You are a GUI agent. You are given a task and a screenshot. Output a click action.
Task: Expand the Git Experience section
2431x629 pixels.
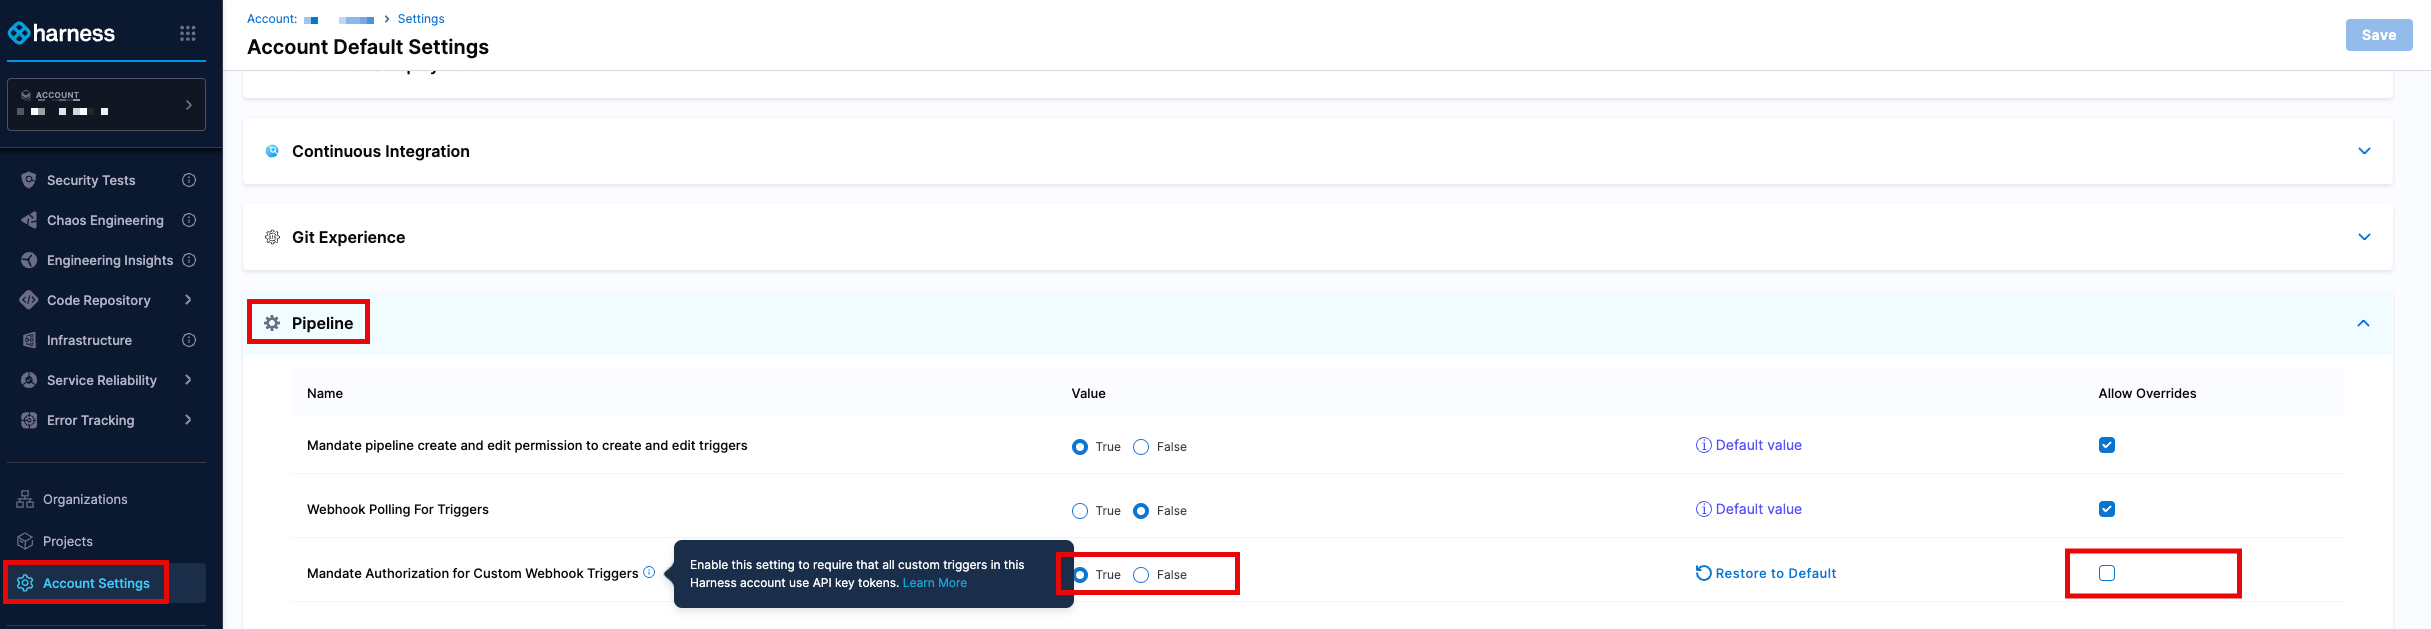2364,237
